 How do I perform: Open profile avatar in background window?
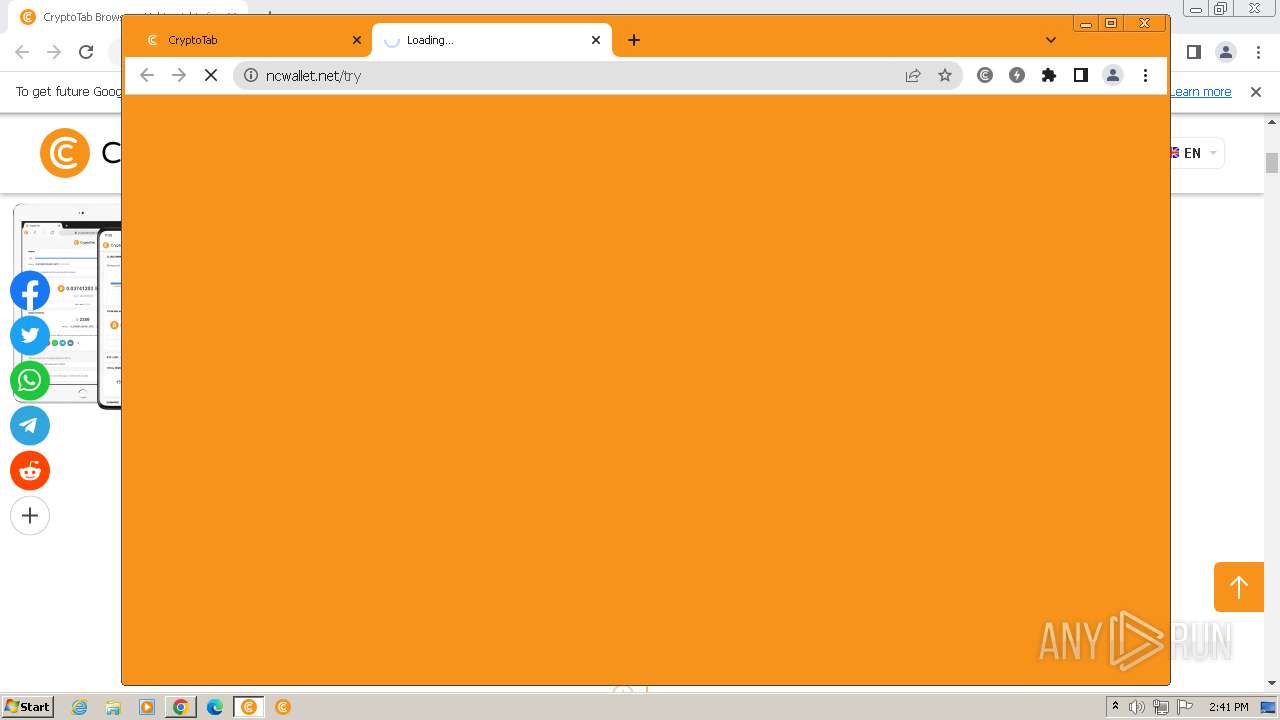1226,52
